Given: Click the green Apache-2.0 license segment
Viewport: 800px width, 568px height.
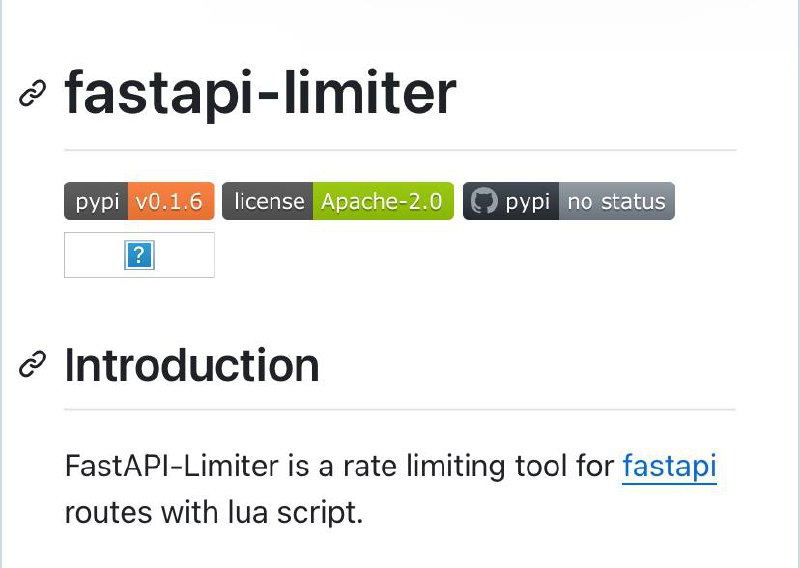Looking at the screenshot, I should point(383,201).
